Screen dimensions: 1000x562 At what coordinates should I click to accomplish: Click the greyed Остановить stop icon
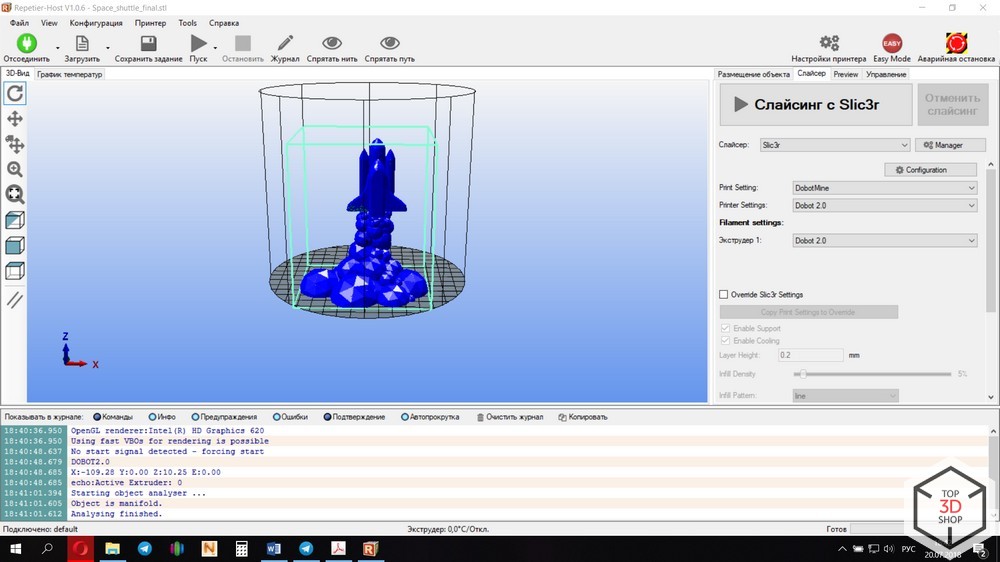coord(242,43)
